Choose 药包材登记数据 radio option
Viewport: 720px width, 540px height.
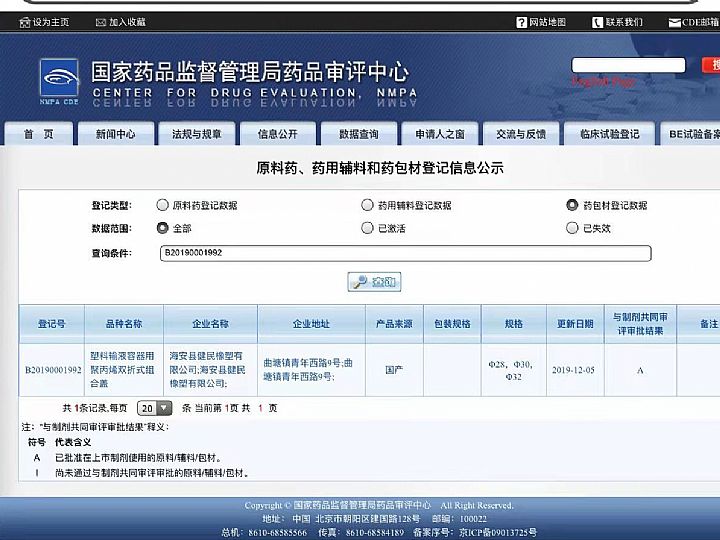coord(572,205)
